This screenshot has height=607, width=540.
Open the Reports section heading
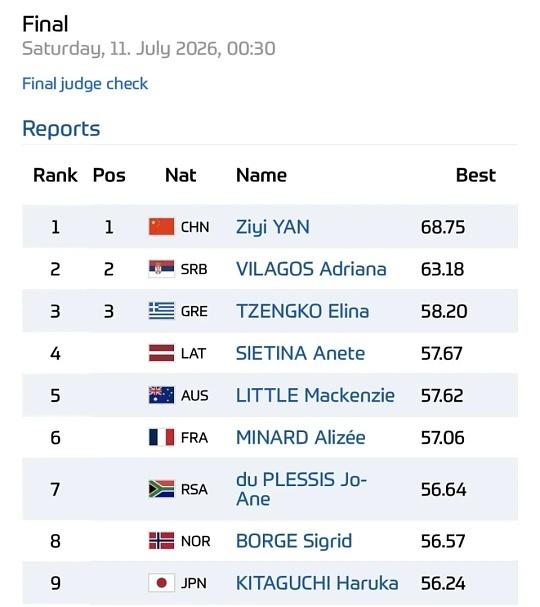point(61,129)
